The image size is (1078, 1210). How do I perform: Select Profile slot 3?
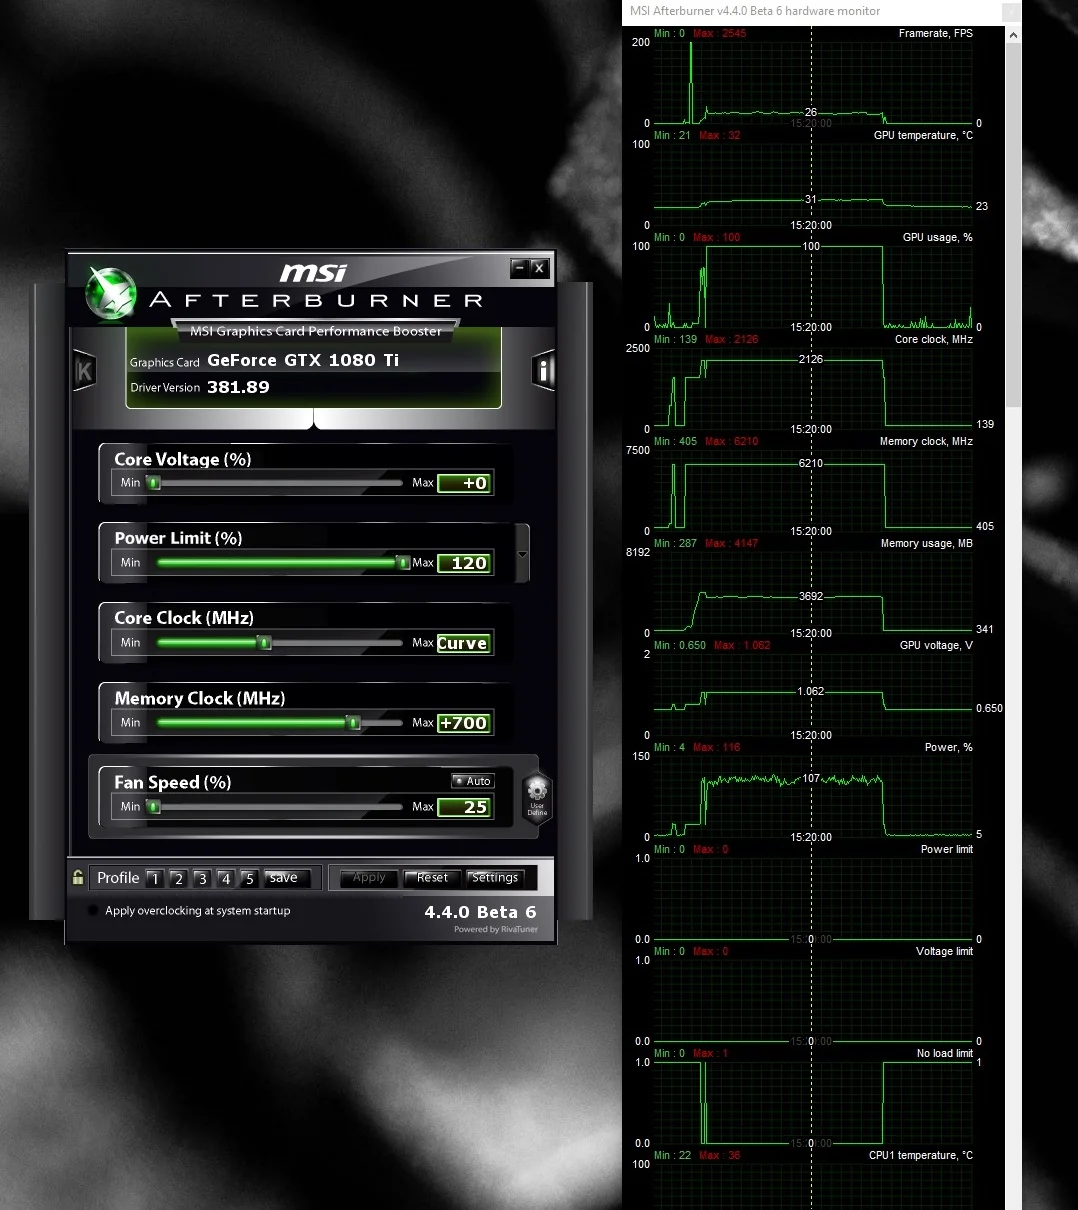pos(202,878)
